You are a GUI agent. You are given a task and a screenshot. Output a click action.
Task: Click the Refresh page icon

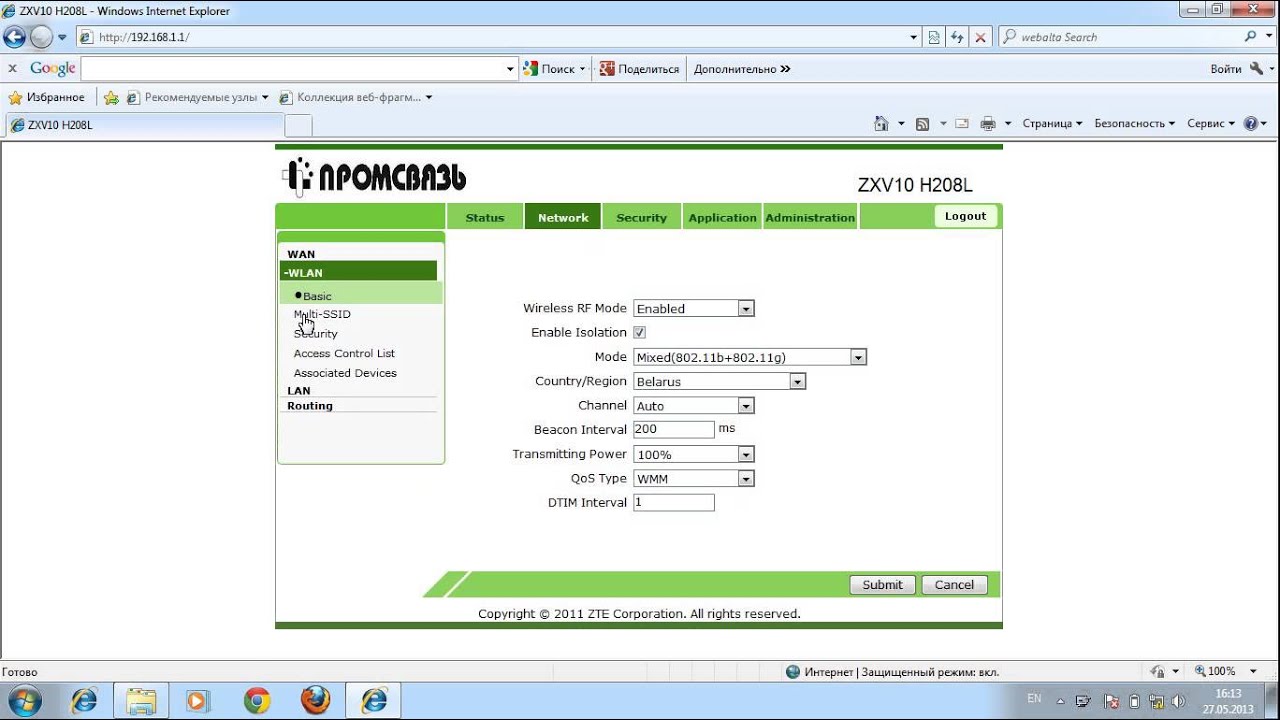pyautogui.click(x=957, y=37)
